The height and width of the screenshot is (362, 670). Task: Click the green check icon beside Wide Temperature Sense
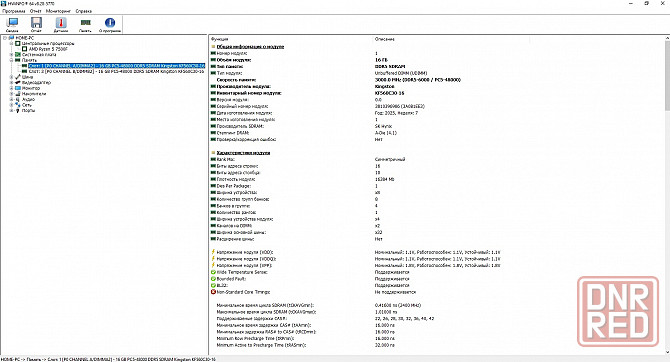(x=213, y=272)
